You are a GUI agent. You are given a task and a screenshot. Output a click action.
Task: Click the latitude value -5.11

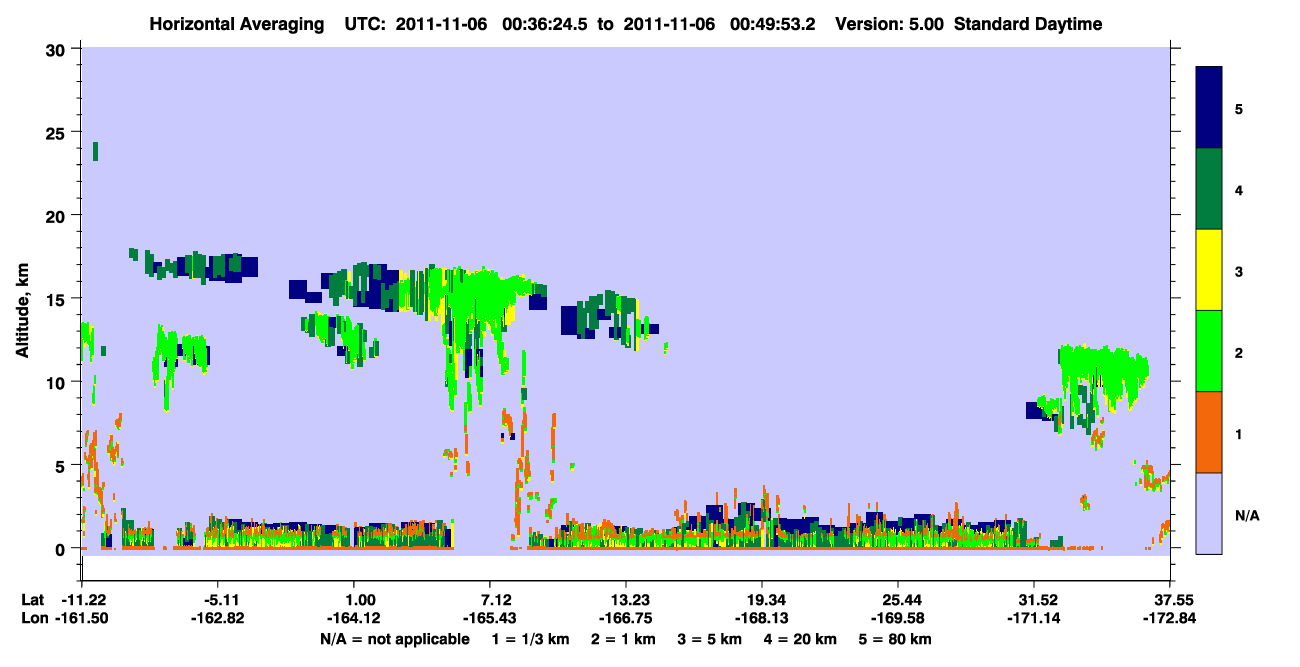tap(218, 600)
